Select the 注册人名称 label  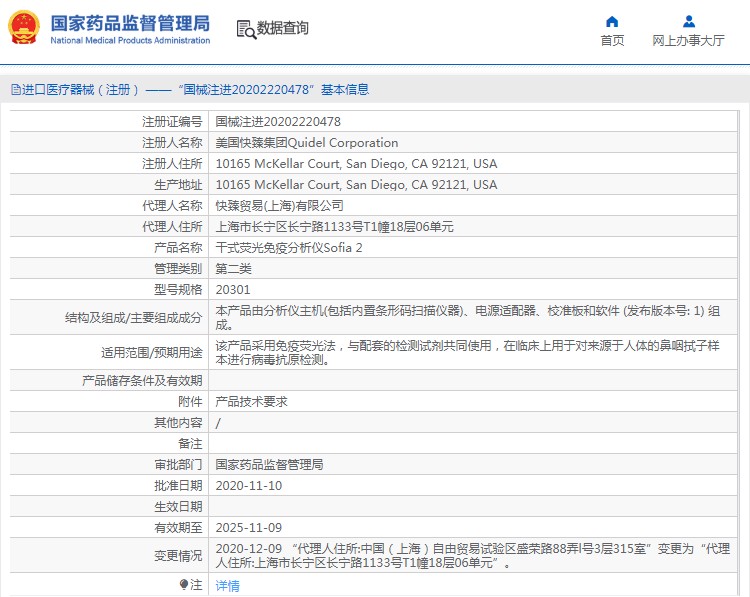coord(172,143)
